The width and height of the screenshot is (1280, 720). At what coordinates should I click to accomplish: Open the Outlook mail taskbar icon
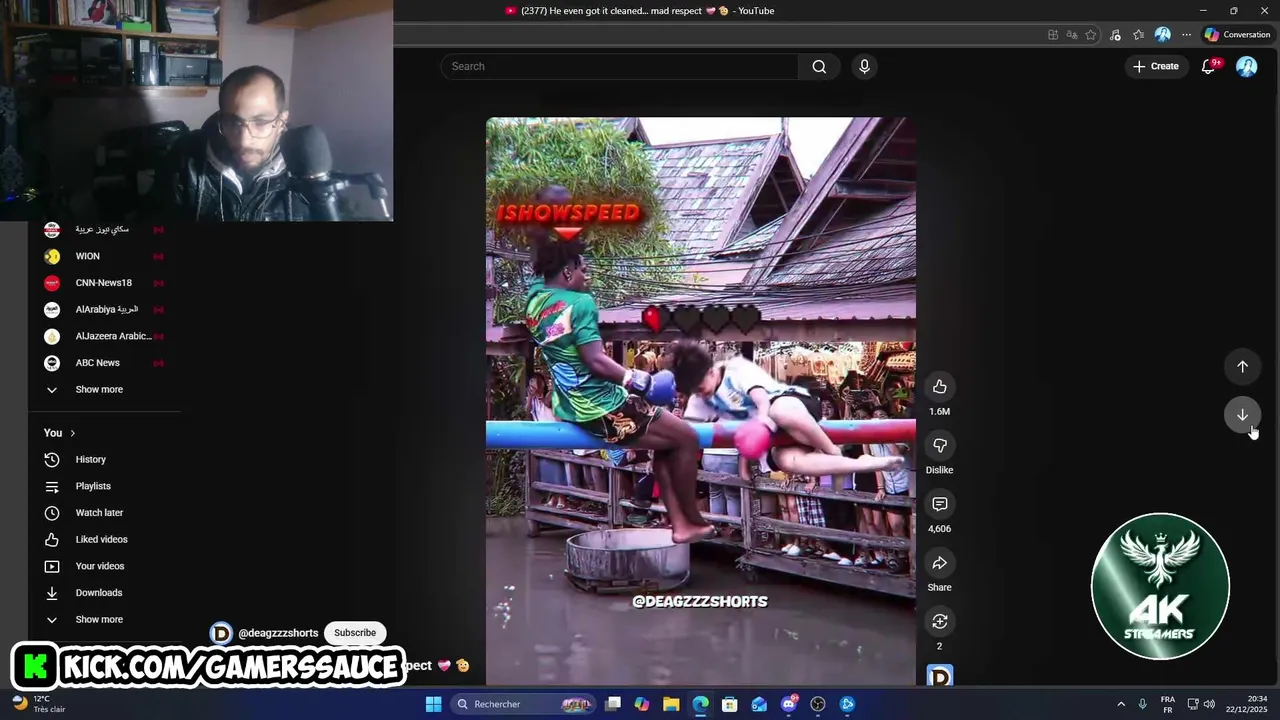759,704
